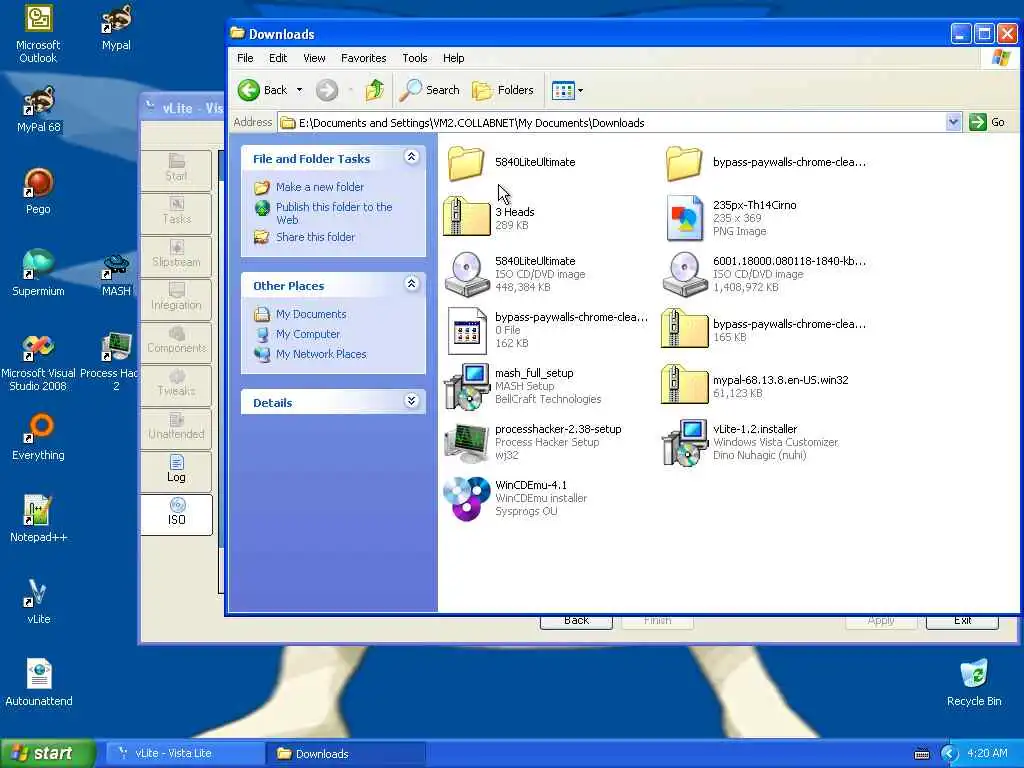Expand hidden system tray icons arrow
Image resolution: width=1024 pixels, height=768 pixels.
coord(949,754)
